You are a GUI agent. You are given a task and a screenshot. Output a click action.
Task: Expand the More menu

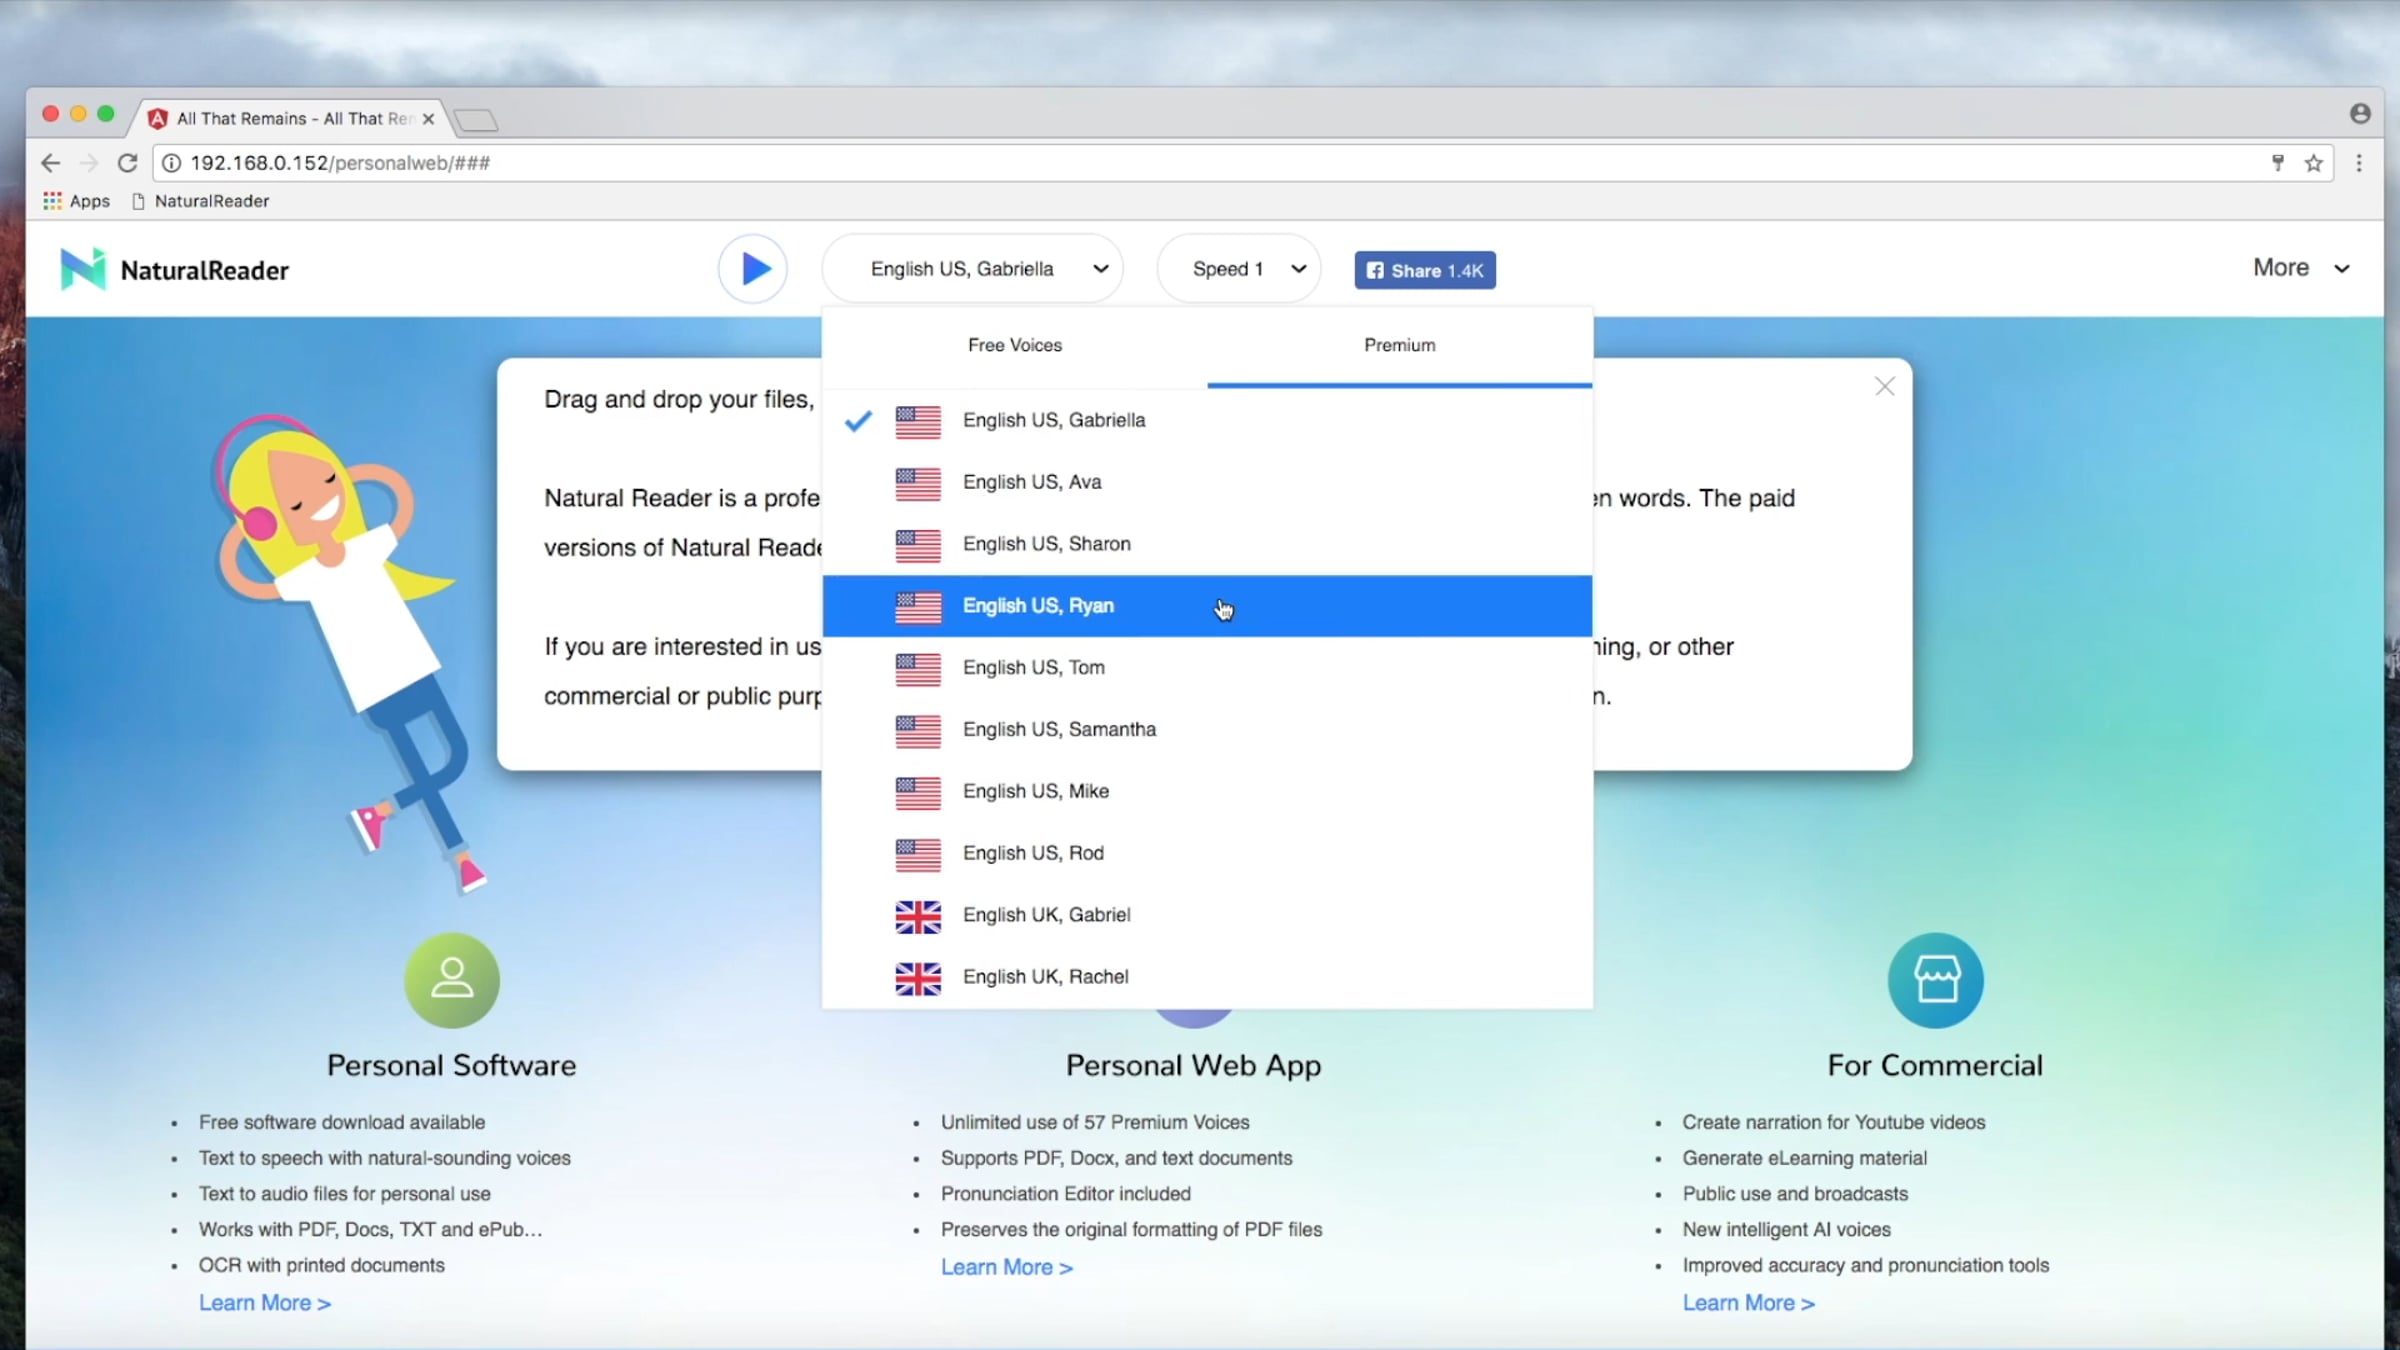[2300, 268]
